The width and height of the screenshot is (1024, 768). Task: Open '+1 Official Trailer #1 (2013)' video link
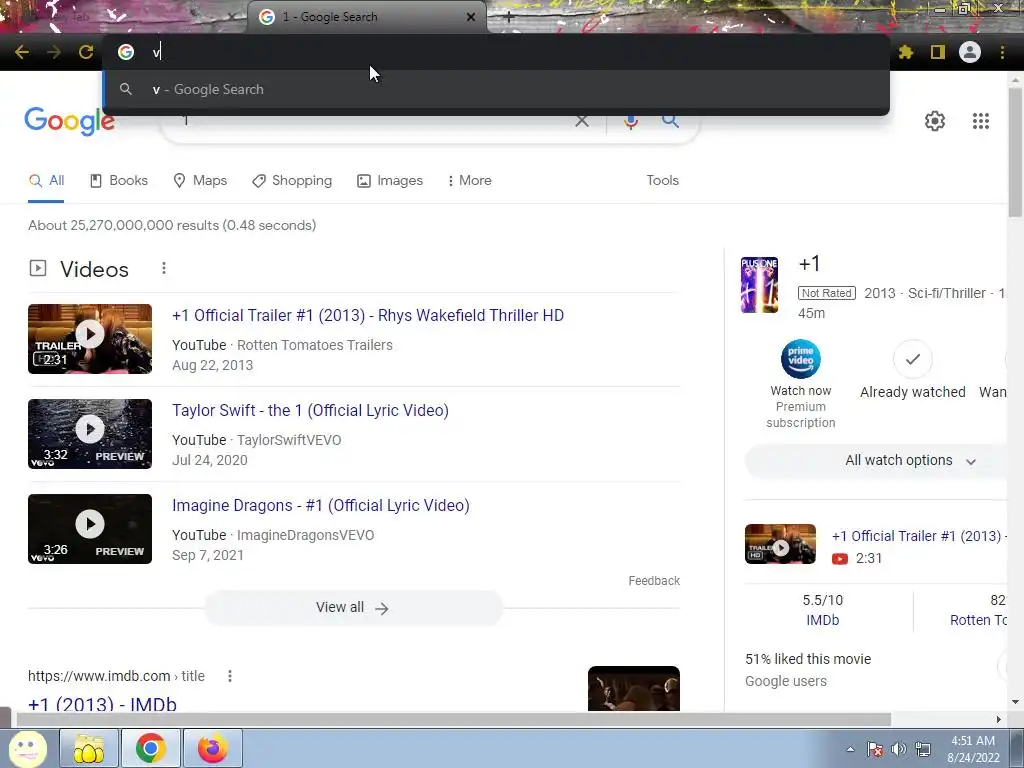click(x=368, y=315)
